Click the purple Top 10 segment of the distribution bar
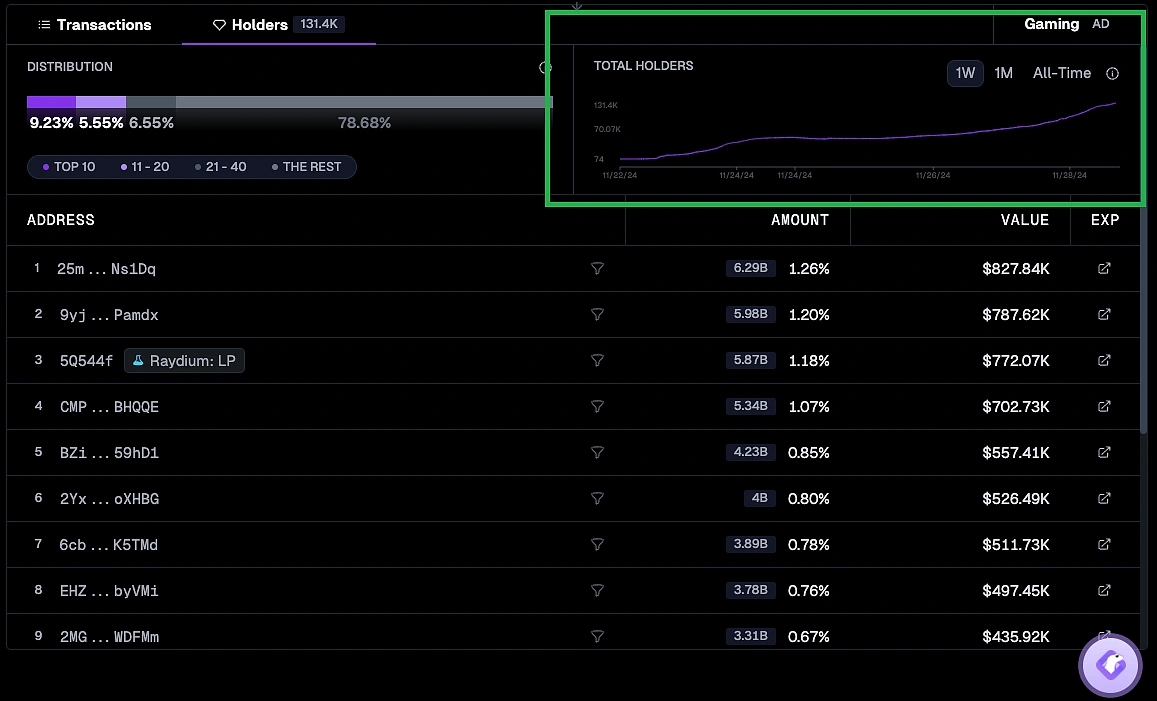The width and height of the screenshot is (1157, 701). tap(50, 102)
